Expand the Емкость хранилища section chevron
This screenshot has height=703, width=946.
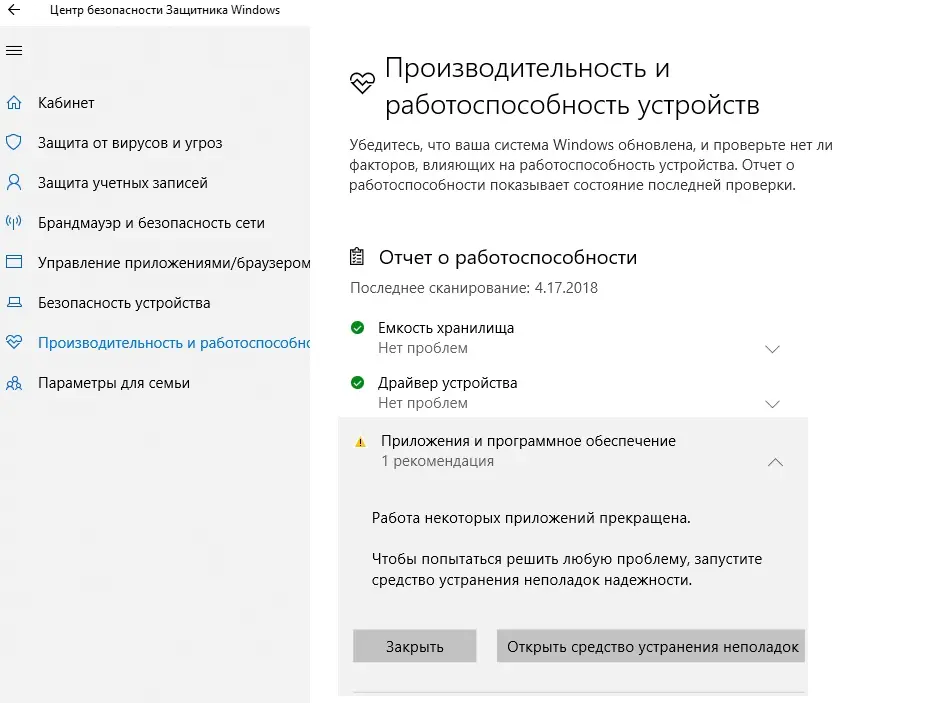(x=772, y=349)
